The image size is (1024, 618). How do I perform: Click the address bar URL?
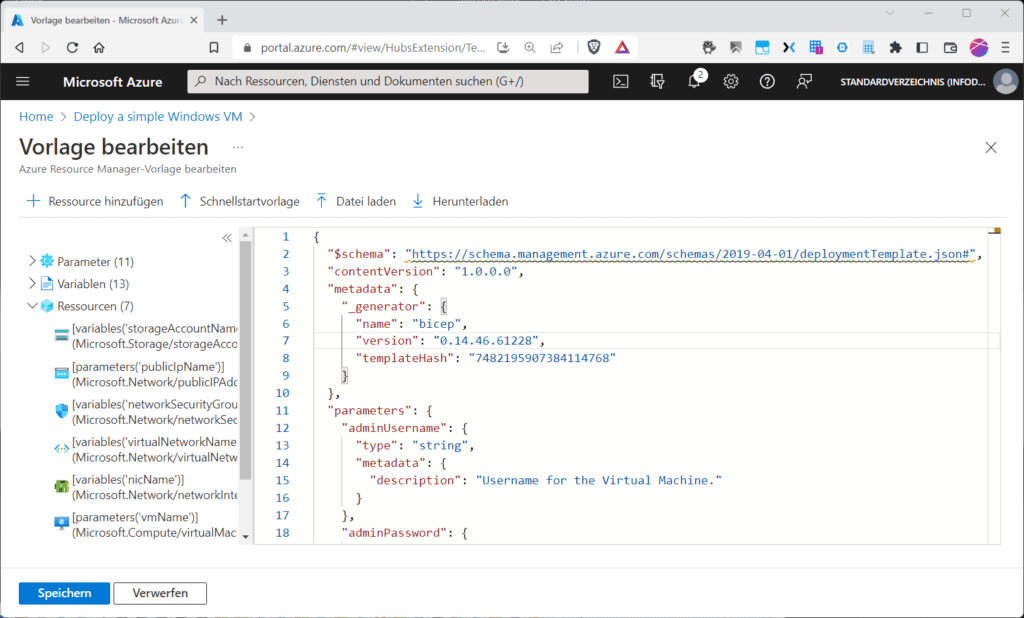click(x=373, y=48)
